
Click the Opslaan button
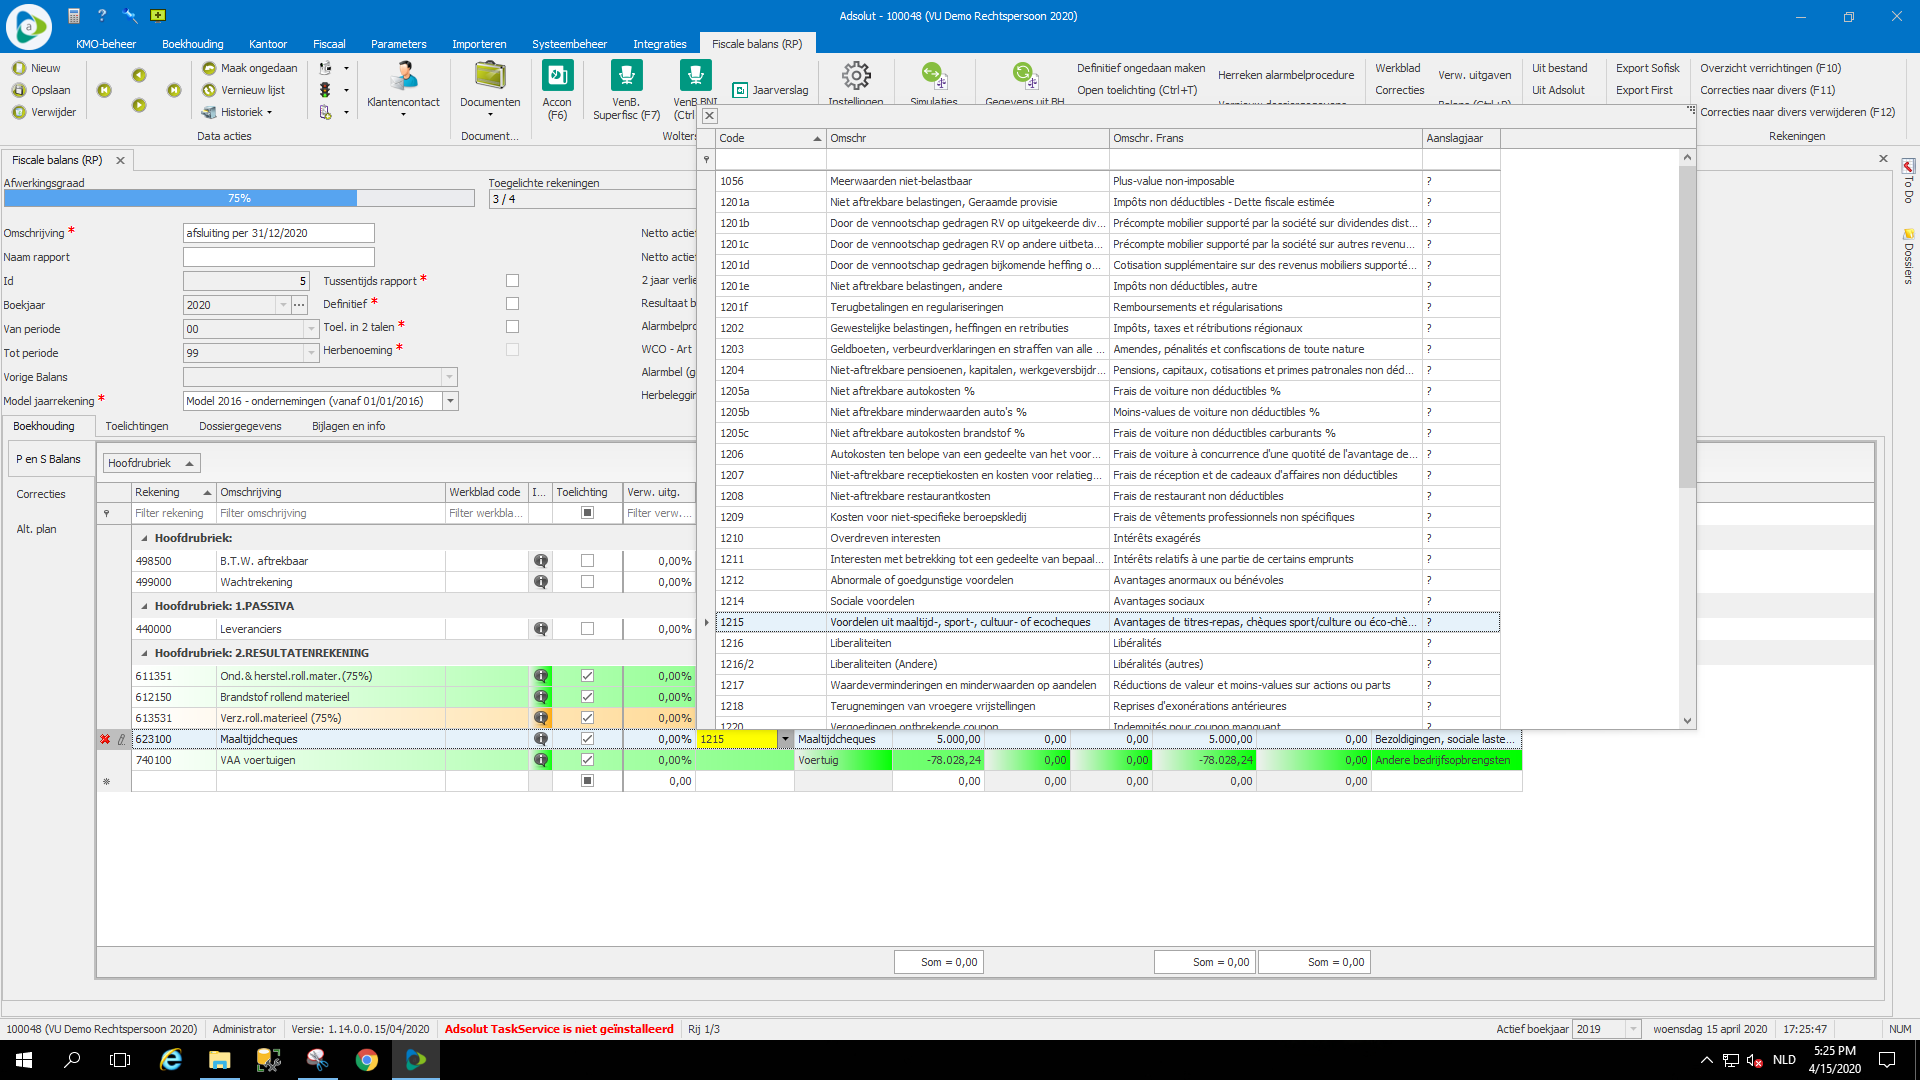coord(42,90)
